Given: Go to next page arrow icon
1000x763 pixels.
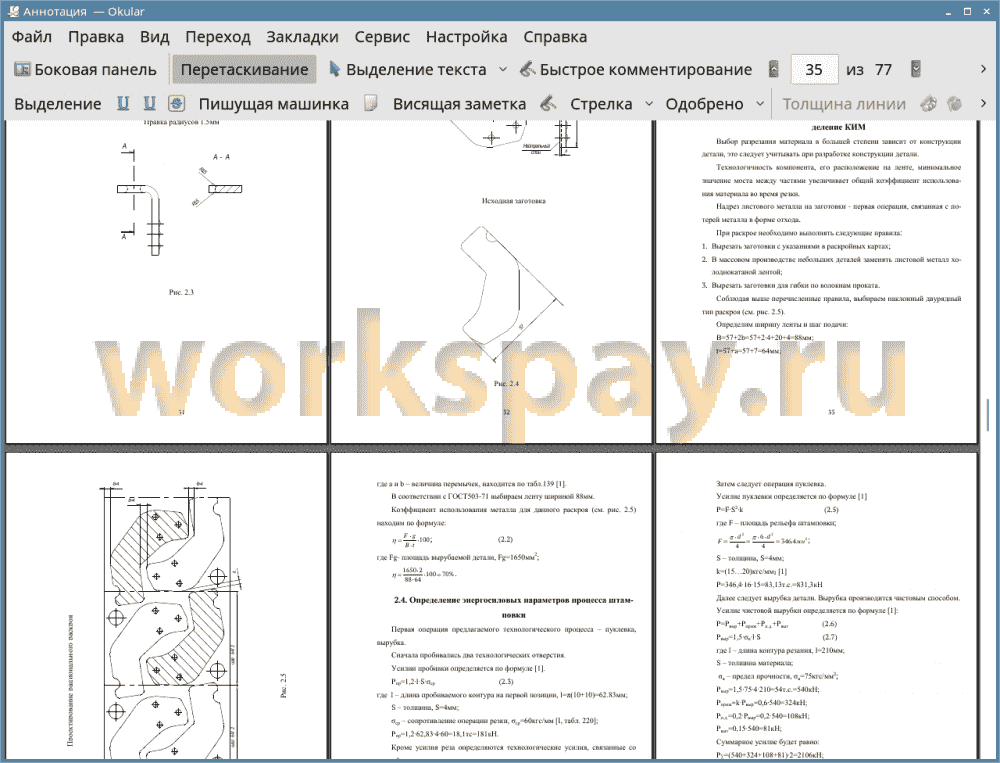Looking at the screenshot, I should (916, 70).
